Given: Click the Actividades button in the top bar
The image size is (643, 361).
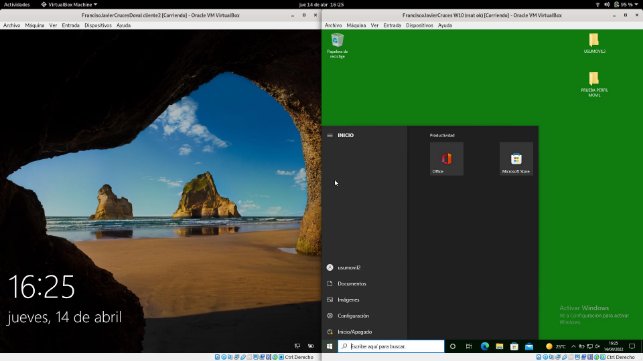Looking at the screenshot, I should 17,5.
